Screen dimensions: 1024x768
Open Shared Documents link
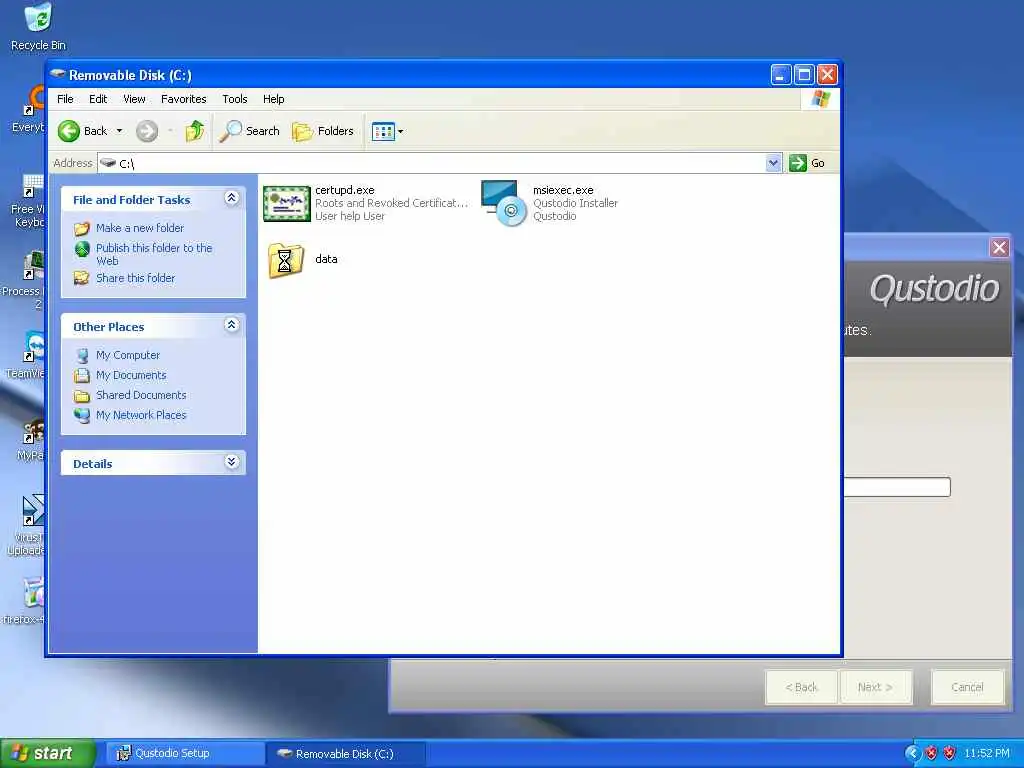[141, 395]
